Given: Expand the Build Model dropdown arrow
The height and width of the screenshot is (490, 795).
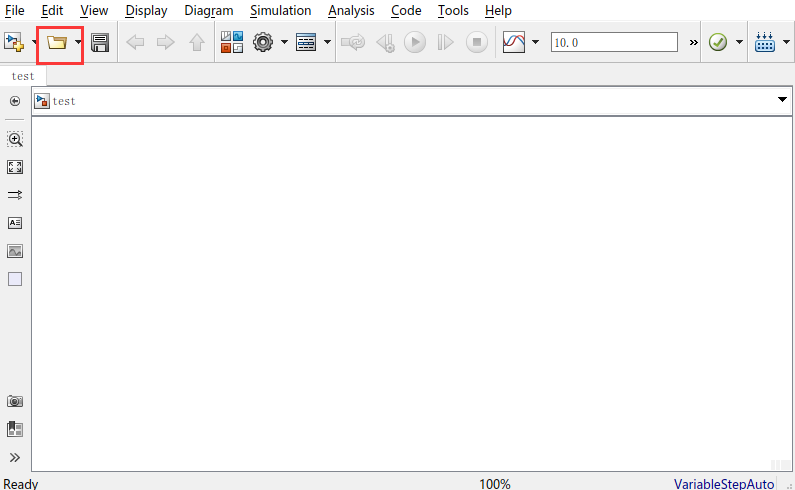Looking at the screenshot, I should click(786, 42).
